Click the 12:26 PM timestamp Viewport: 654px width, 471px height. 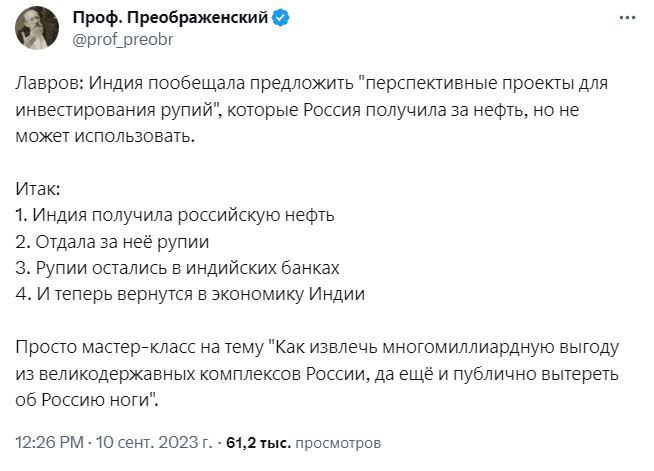click(50, 442)
